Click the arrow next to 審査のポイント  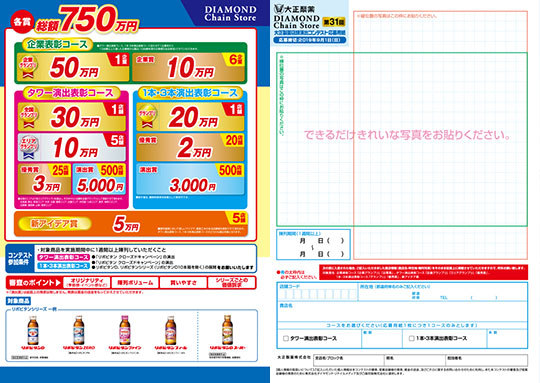point(58,283)
